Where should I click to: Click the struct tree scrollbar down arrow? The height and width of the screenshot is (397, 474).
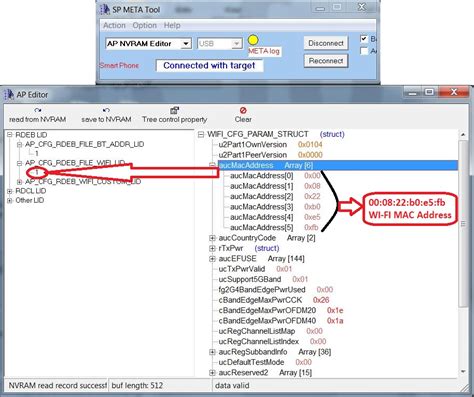[463, 372]
